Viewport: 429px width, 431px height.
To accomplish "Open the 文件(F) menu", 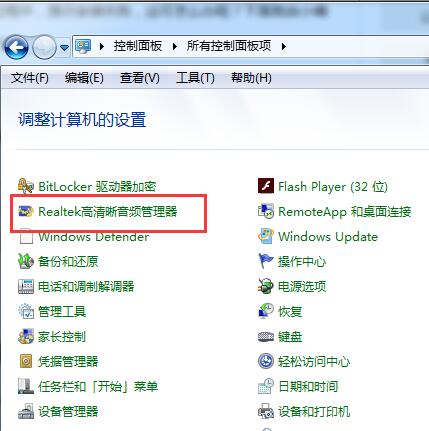I will tap(30, 78).
